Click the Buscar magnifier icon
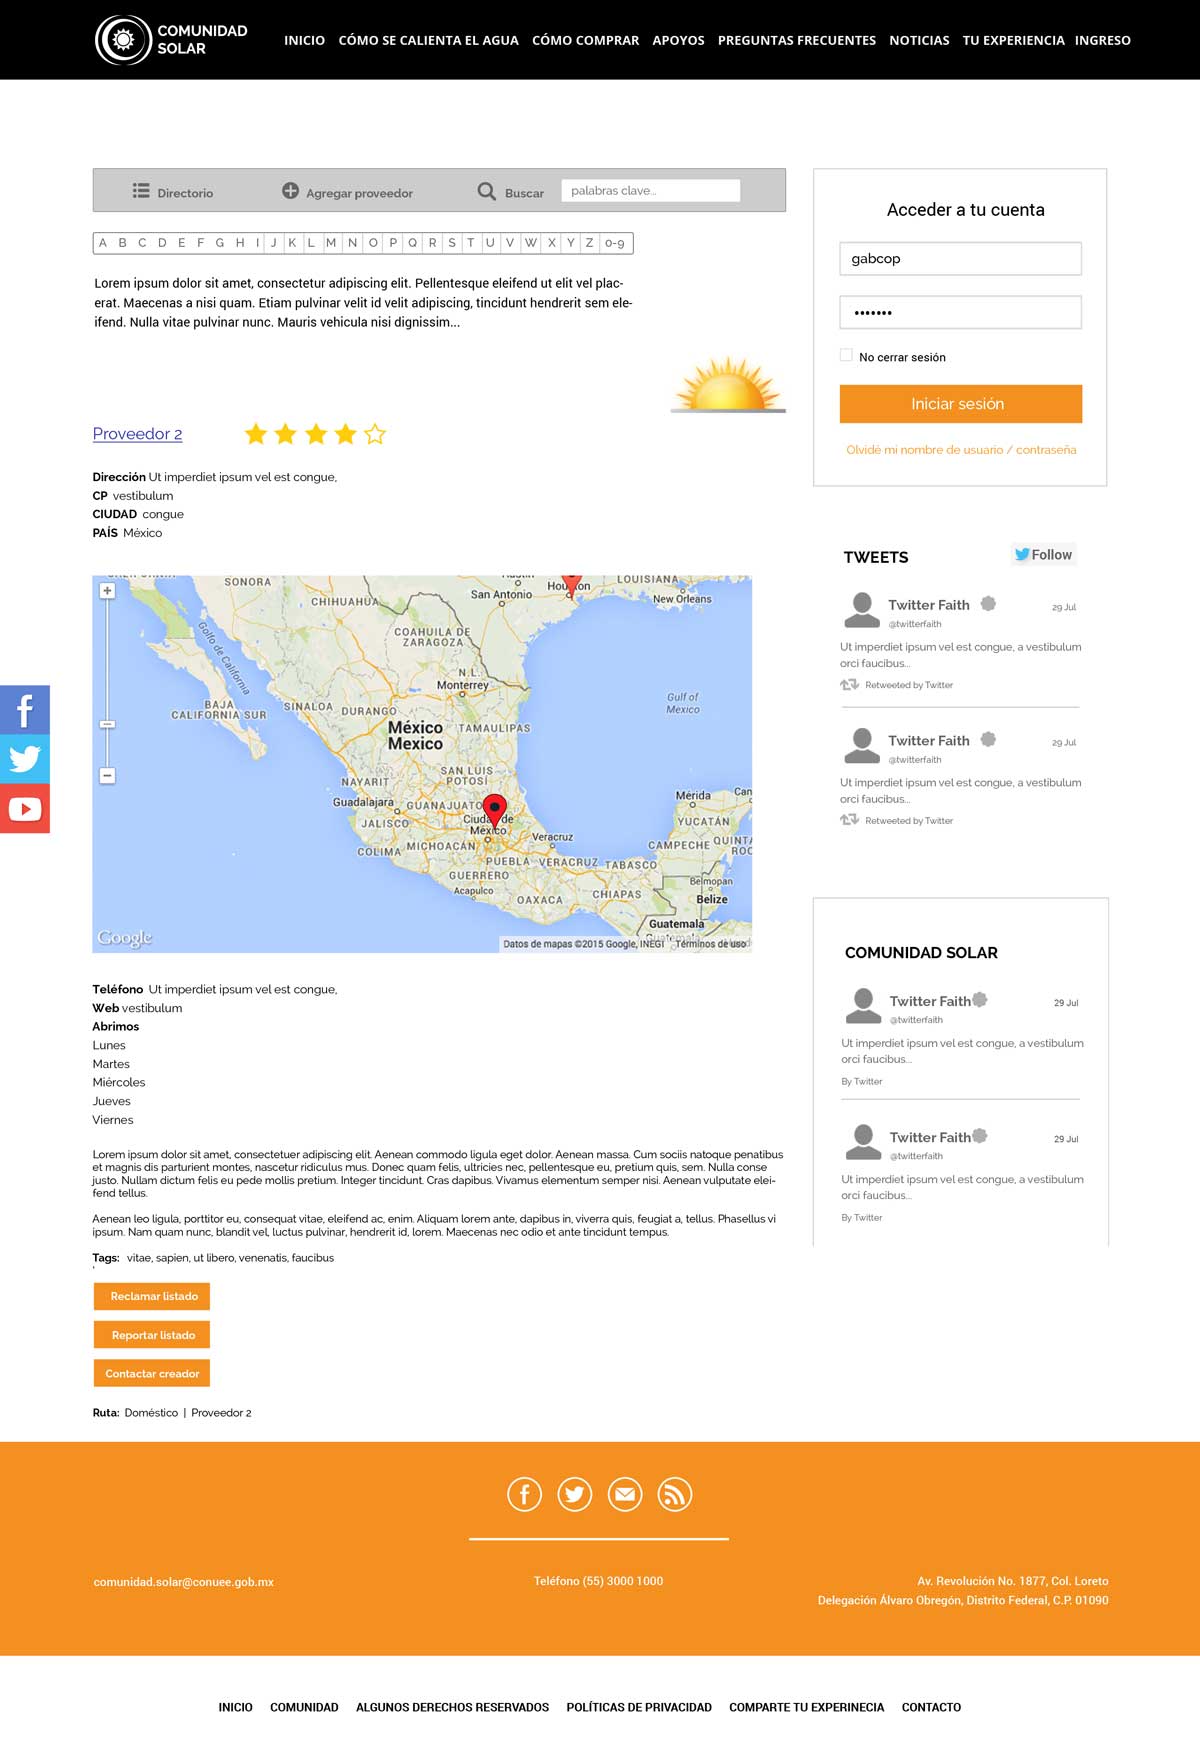 [x=486, y=191]
